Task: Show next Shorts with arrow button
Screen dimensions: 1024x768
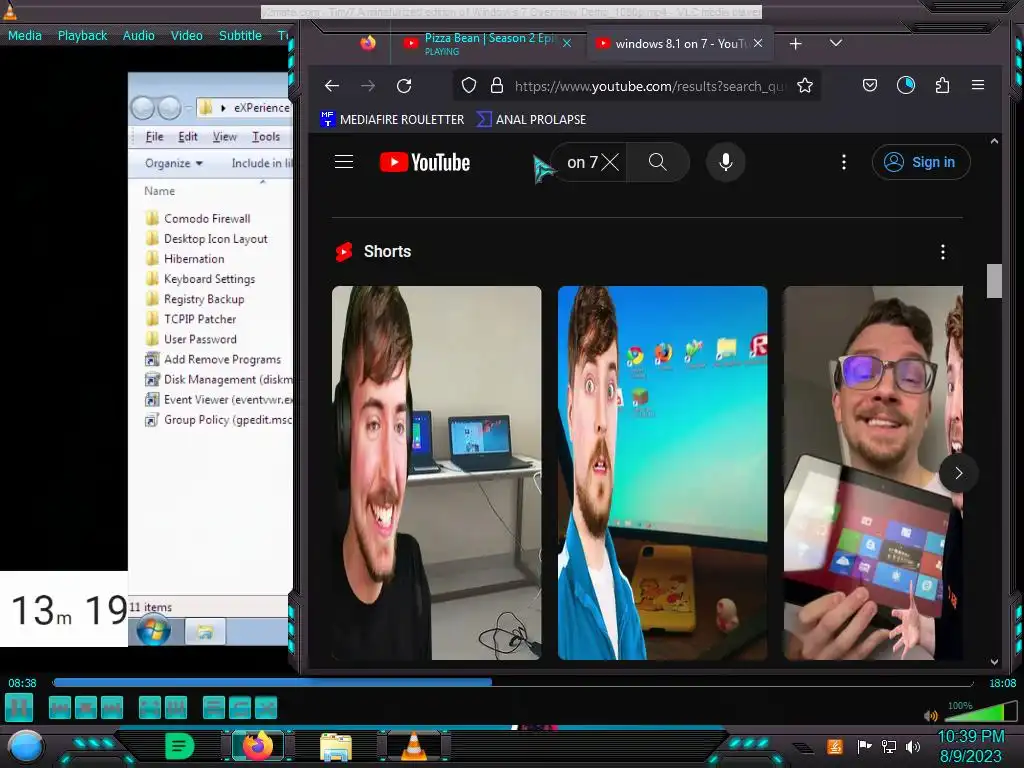Action: point(959,473)
